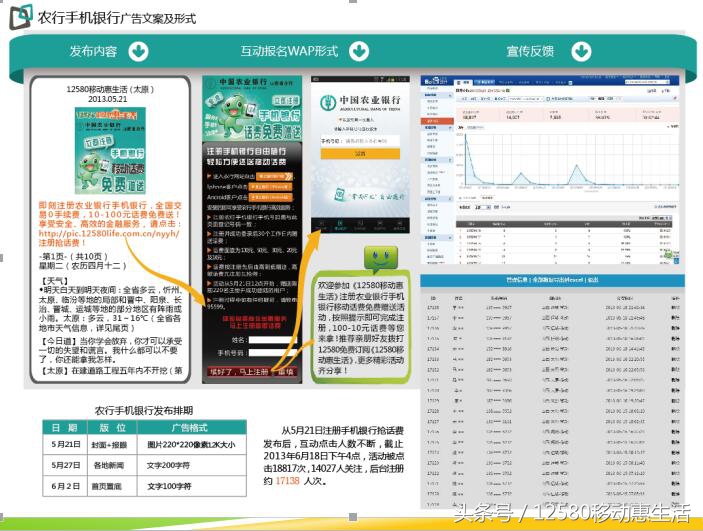This screenshot has height=531, width=703.
Task: Click the orange login button on the phone screen
Action: point(360,154)
